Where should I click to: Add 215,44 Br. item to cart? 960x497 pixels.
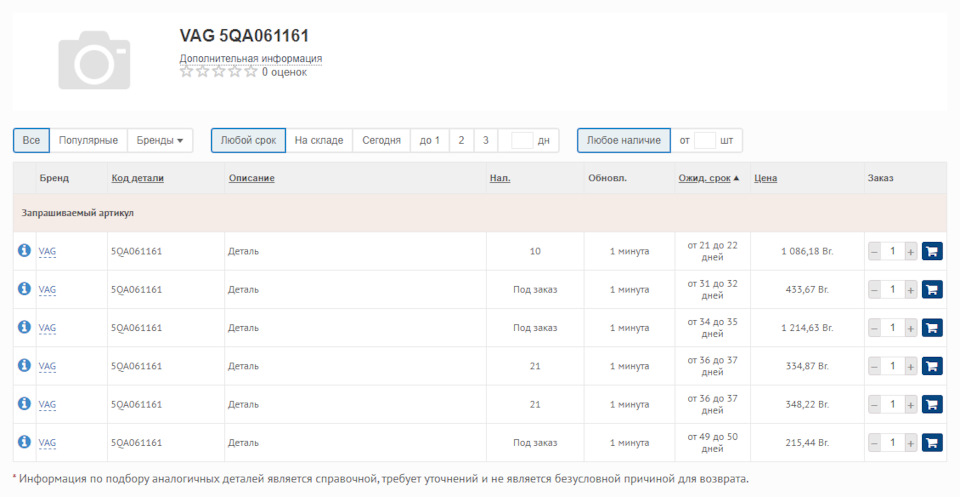pyautogui.click(x=932, y=443)
